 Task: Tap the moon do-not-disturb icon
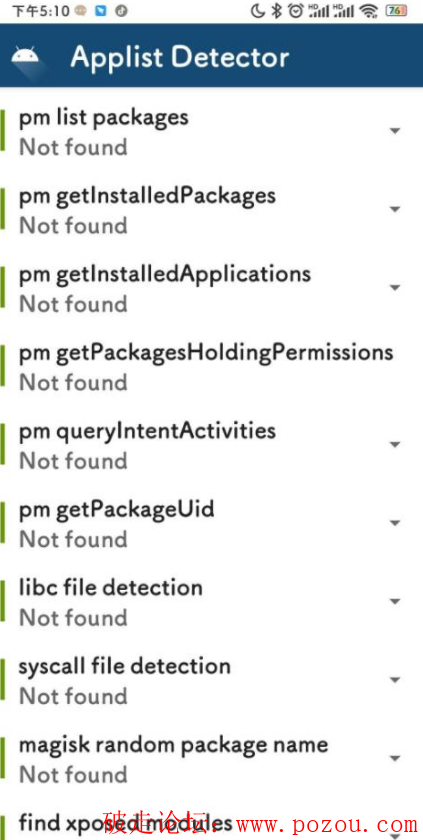click(x=258, y=11)
